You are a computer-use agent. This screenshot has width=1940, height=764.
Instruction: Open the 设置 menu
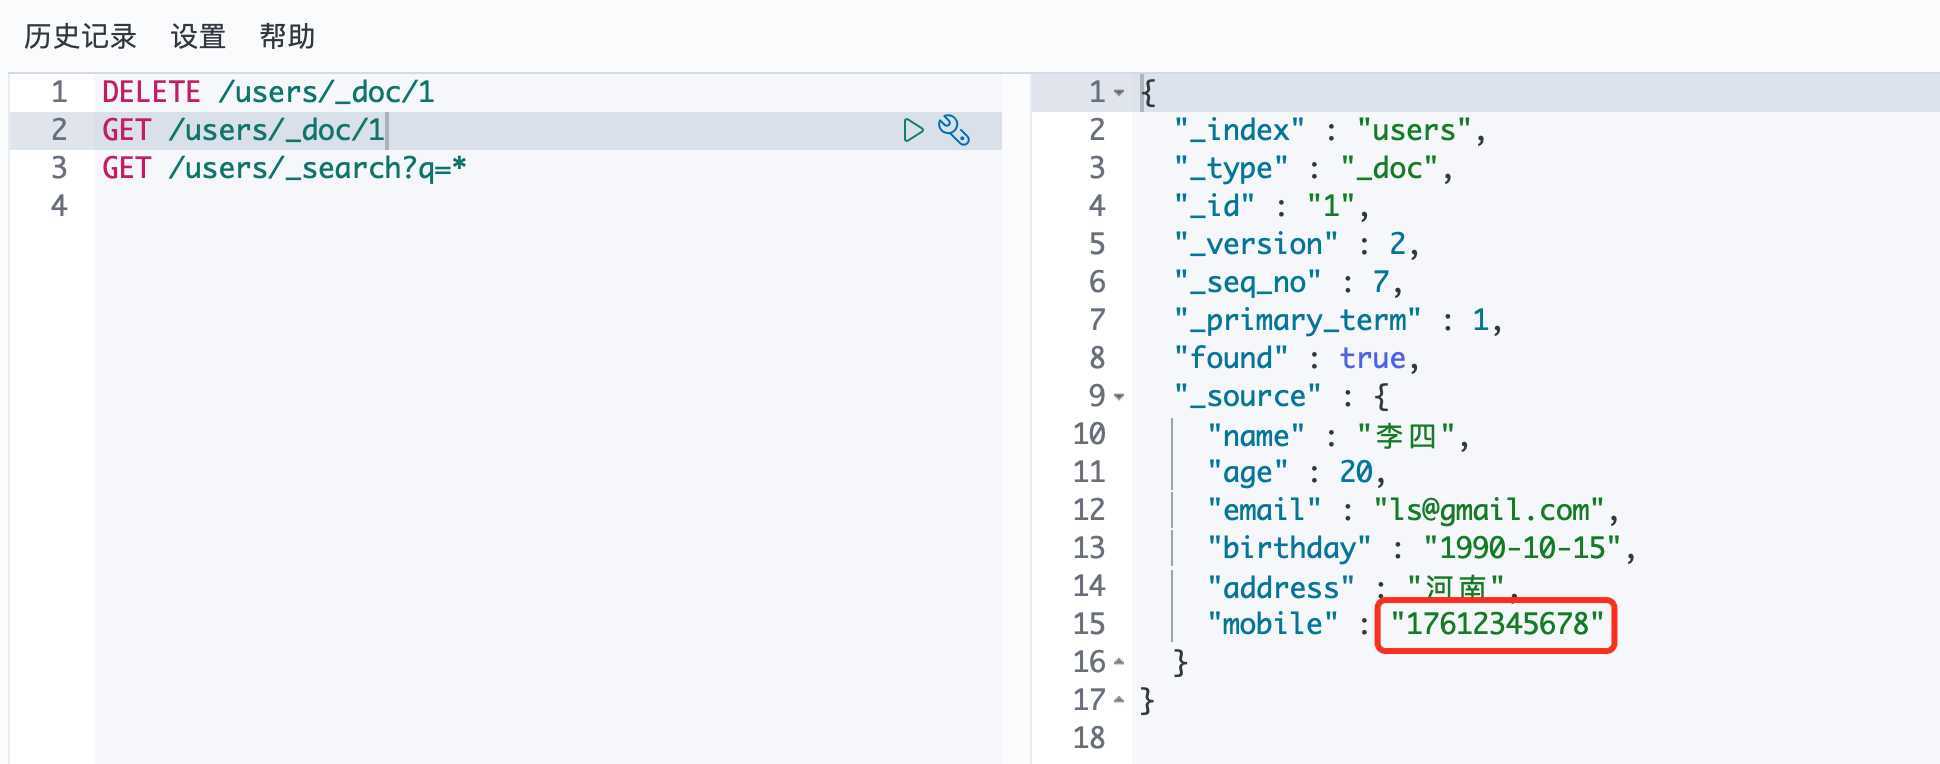198,37
